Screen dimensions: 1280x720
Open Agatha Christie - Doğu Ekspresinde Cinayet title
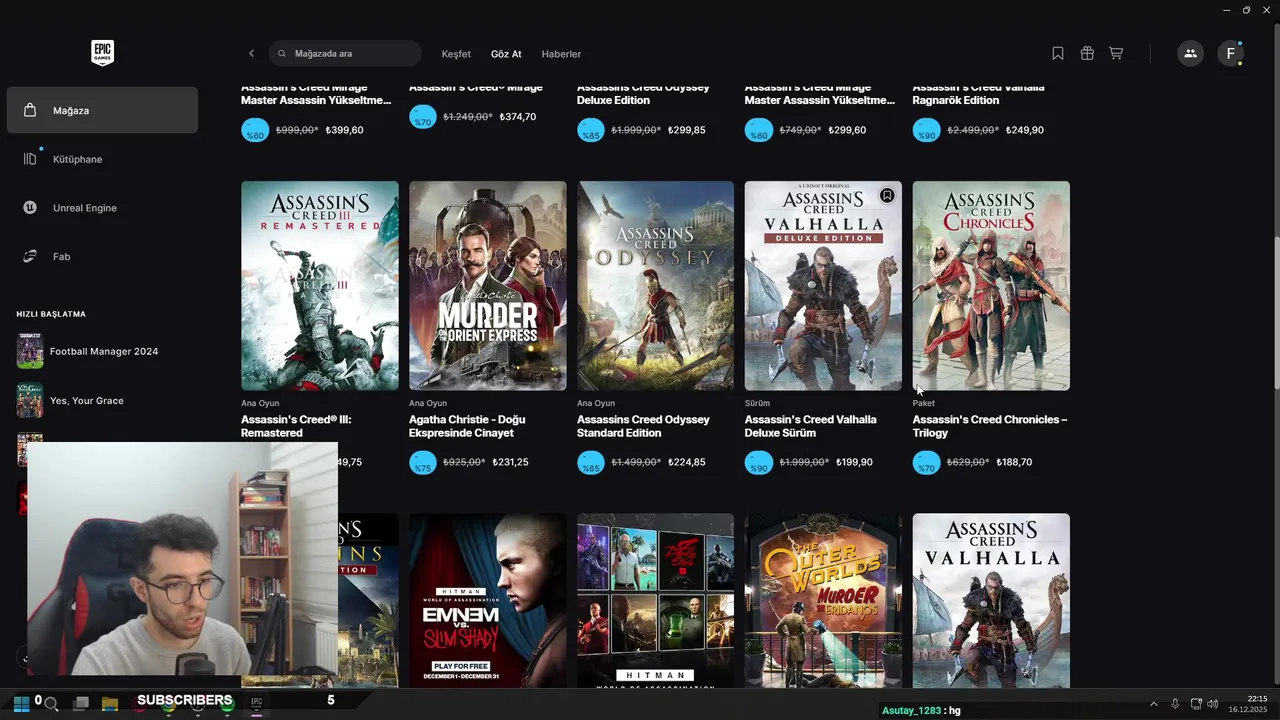point(467,426)
